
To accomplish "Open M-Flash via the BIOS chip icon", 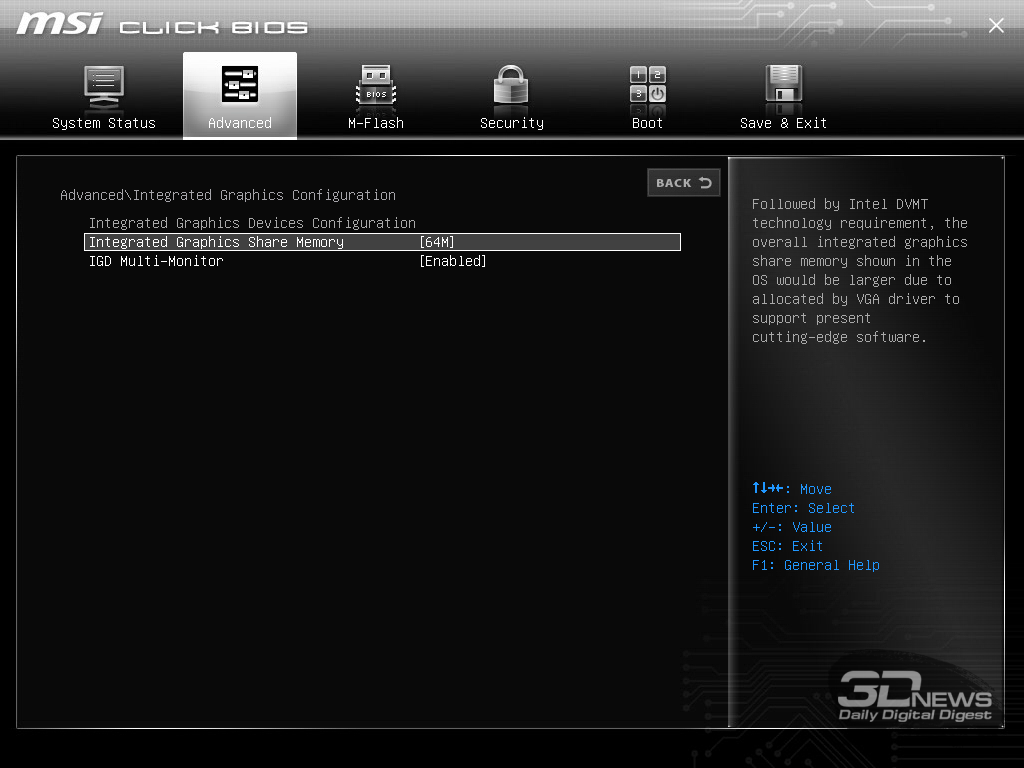I will pos(376,87).
